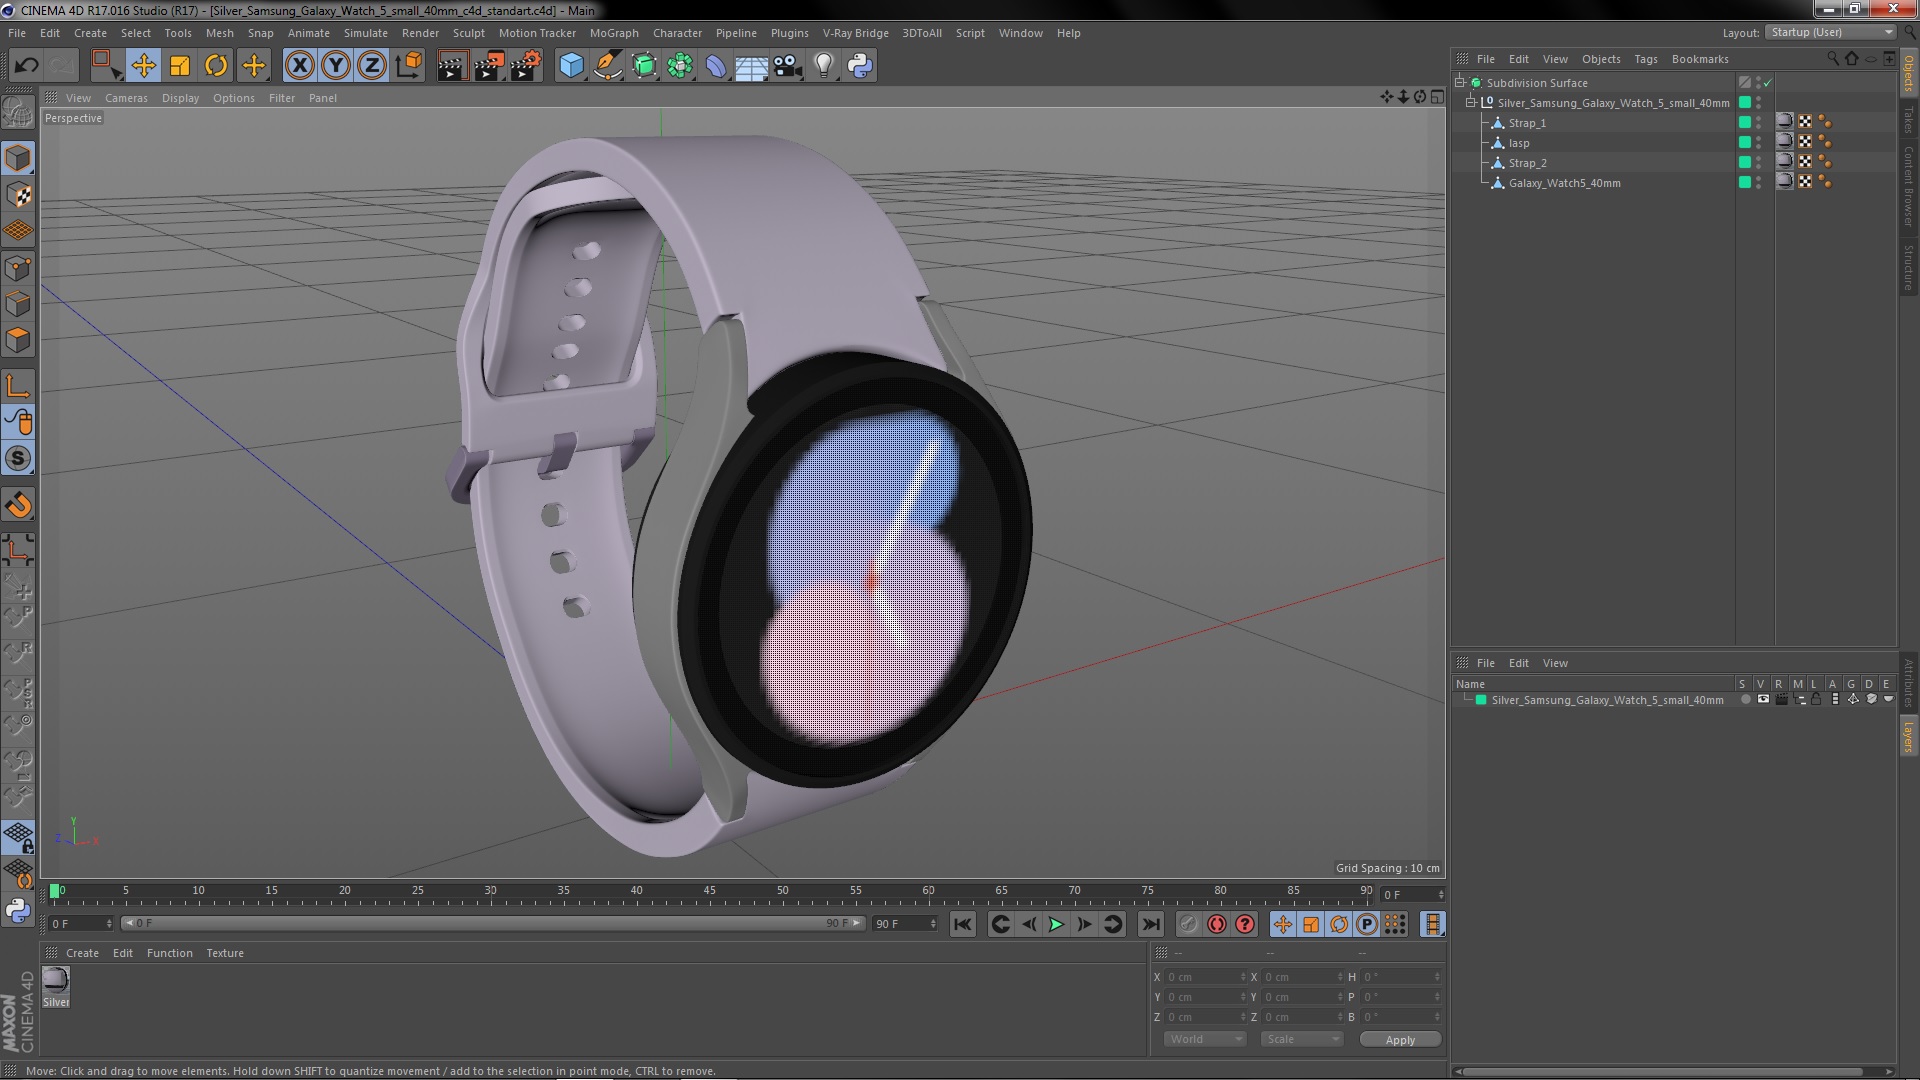Open the World coordinate dropdown
This screenshot has width=1920, height=1080.
point(1205,1040)
